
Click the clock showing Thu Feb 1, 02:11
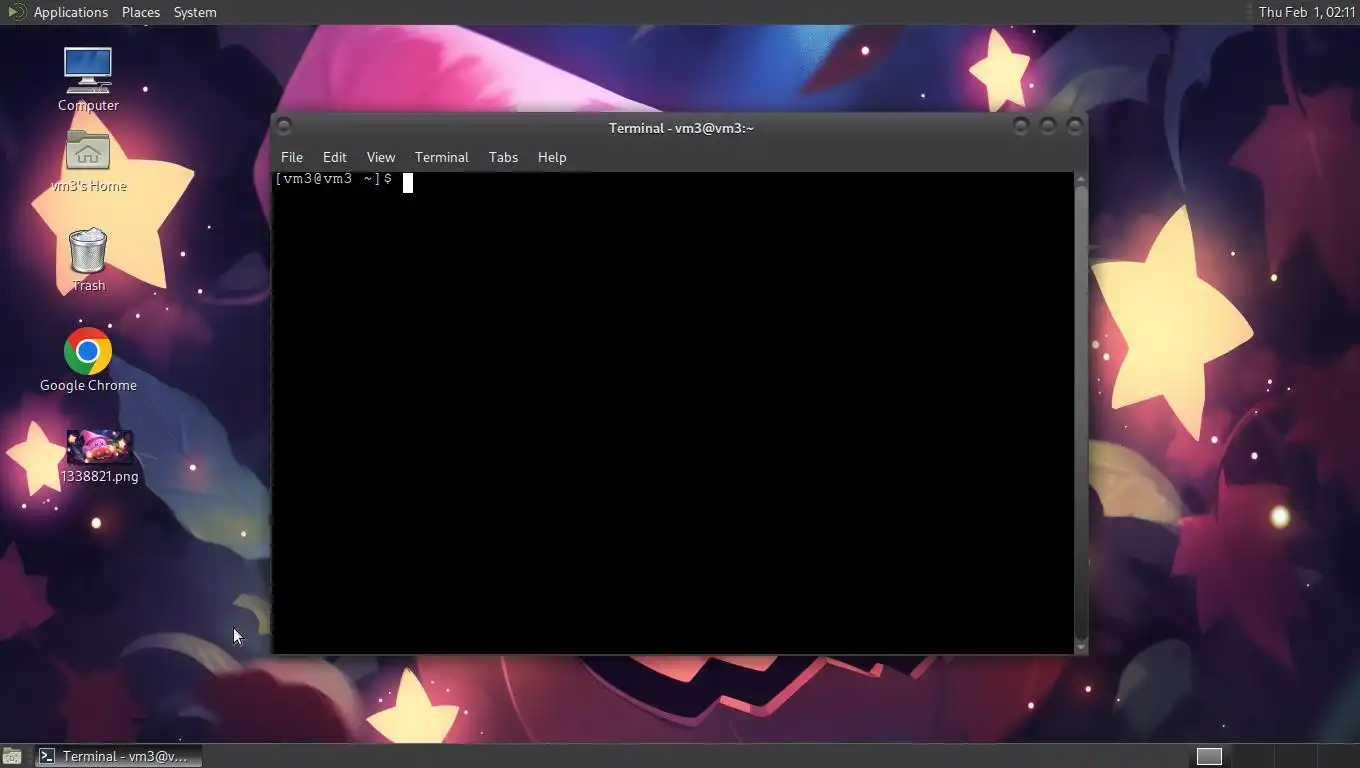pyautogui.click(x=1306, y=12)
